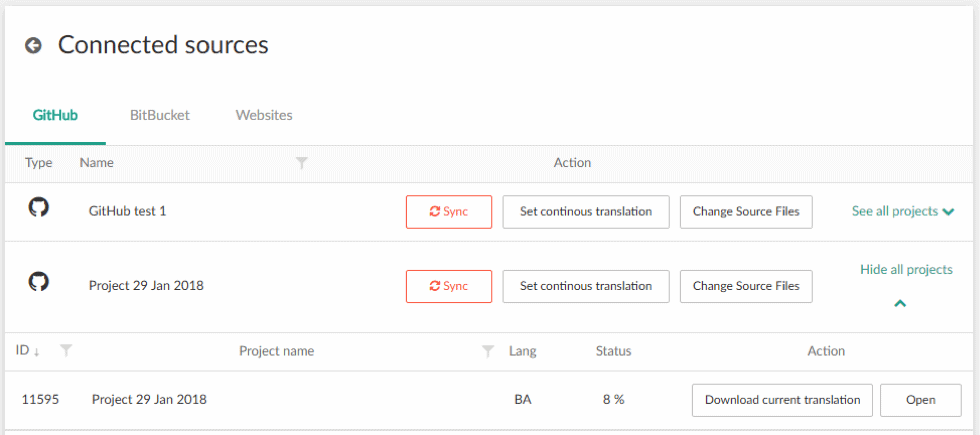The image size is (980, 435).
Task: Expand See all projects for GitHub test 1
Action: click(x=903, y=211)
